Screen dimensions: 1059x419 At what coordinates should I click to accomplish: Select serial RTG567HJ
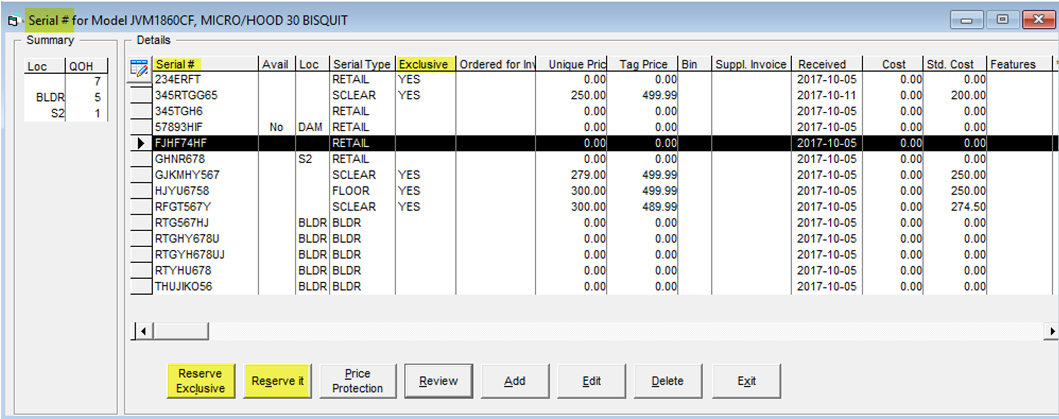(205, 223)
